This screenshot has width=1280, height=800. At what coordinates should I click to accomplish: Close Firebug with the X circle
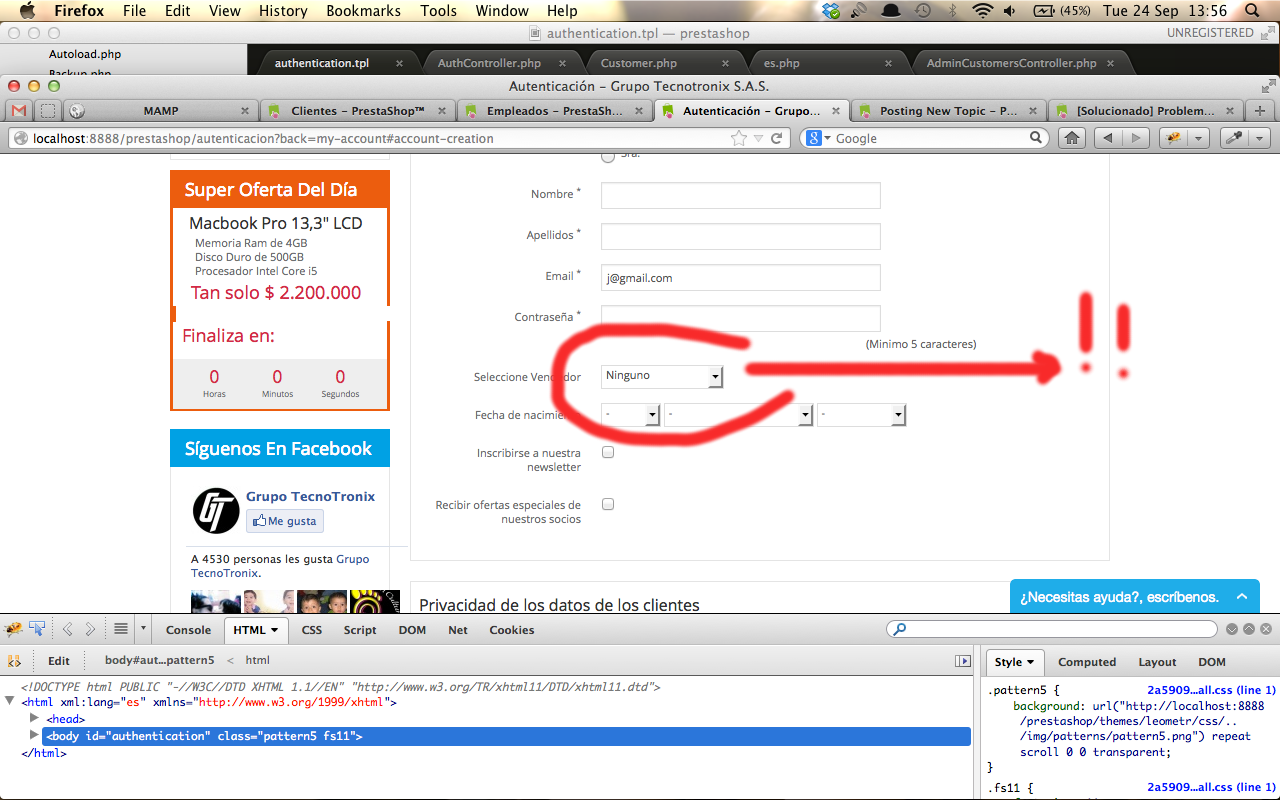pos(1266,629)
